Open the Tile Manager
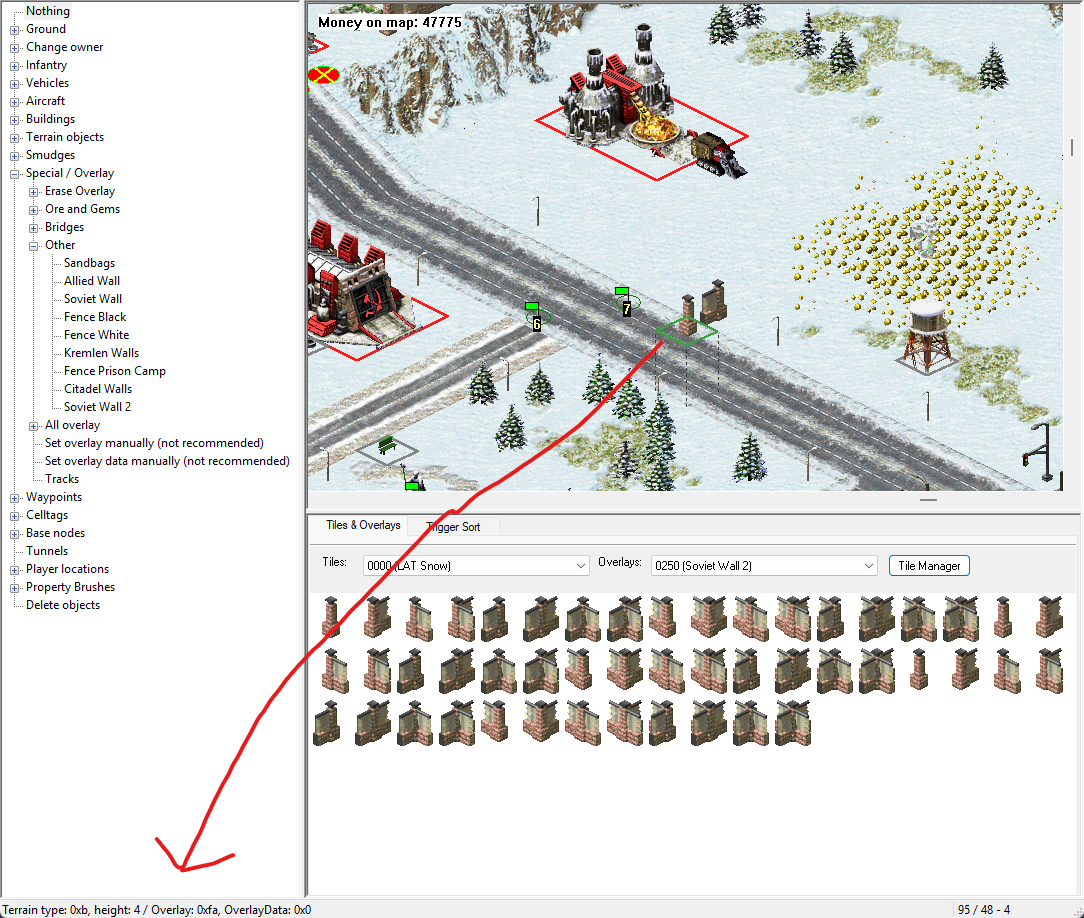This screenshot has width=1084, height=918. [929, 565]
